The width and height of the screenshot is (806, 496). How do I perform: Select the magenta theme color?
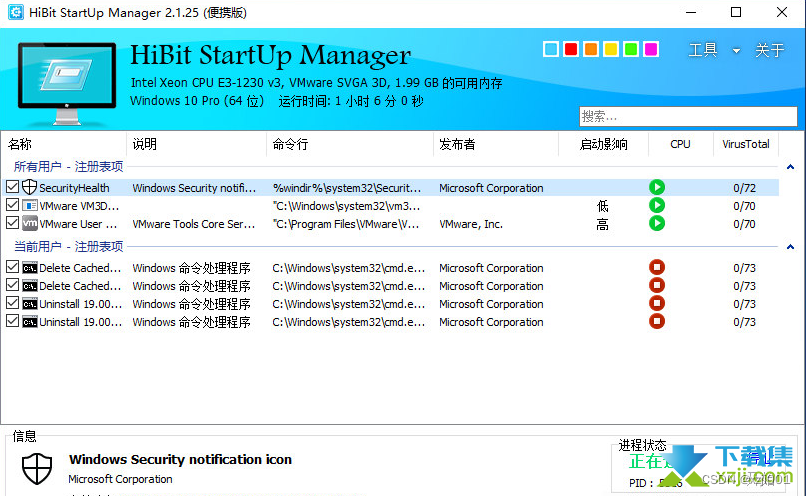coord(651,49)
